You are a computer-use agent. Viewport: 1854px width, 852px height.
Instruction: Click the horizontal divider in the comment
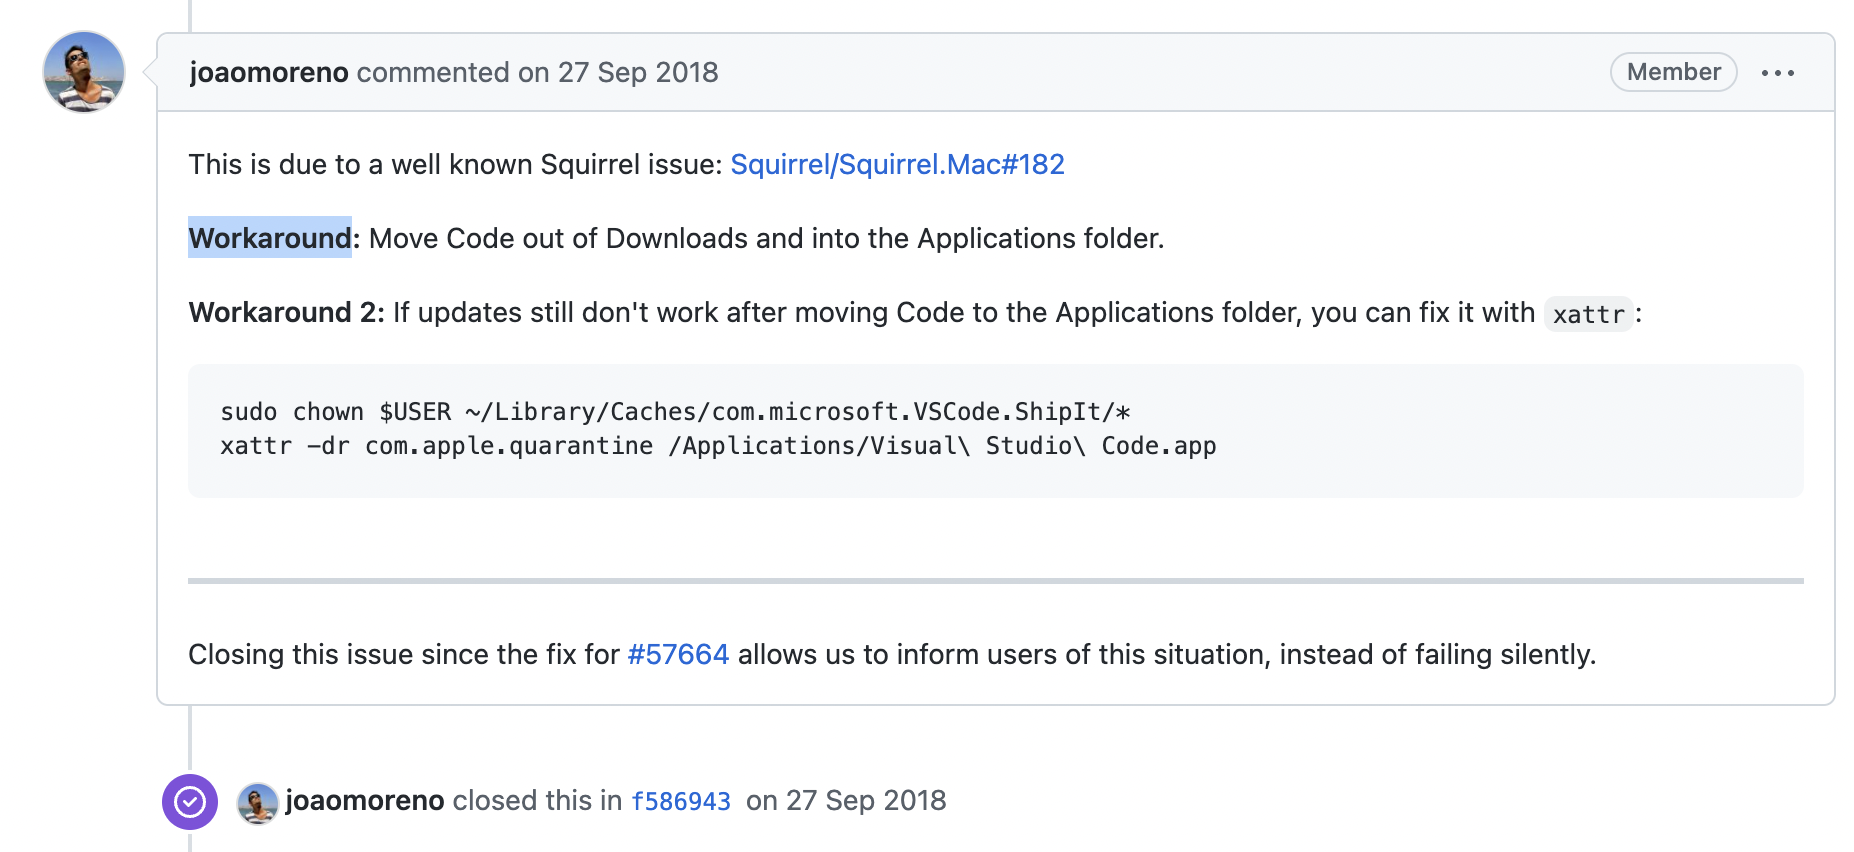tap(996, 580)
